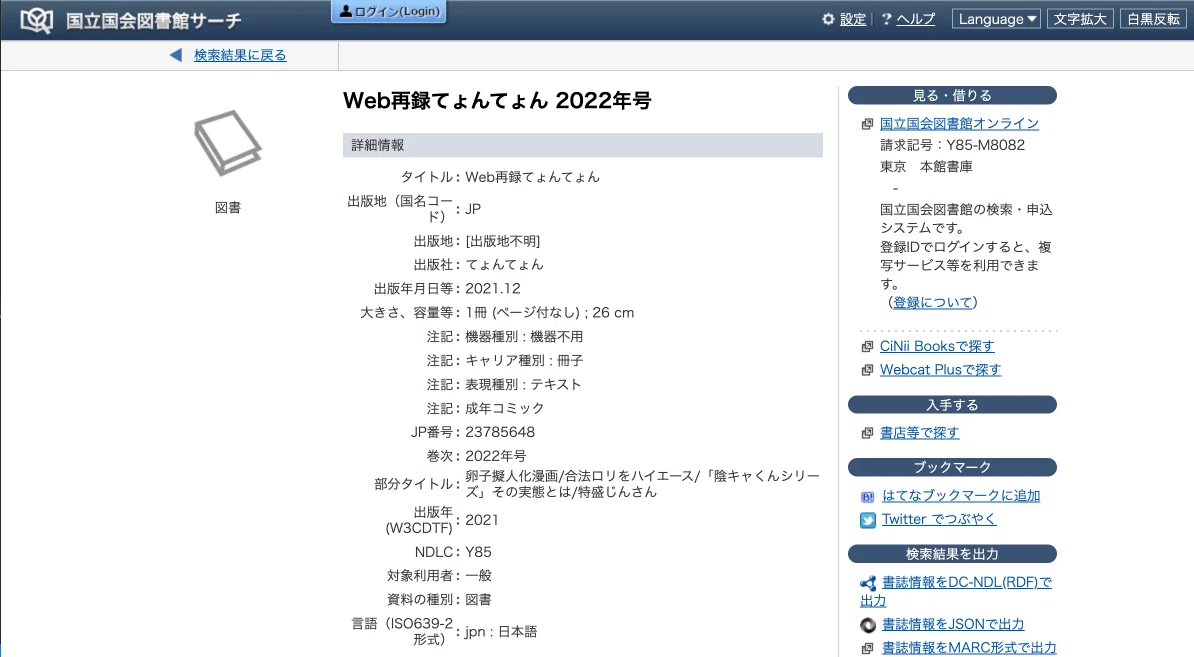
Task: Click 書誌情報をJSONで出力 link
Action: [x=953, y=624]
